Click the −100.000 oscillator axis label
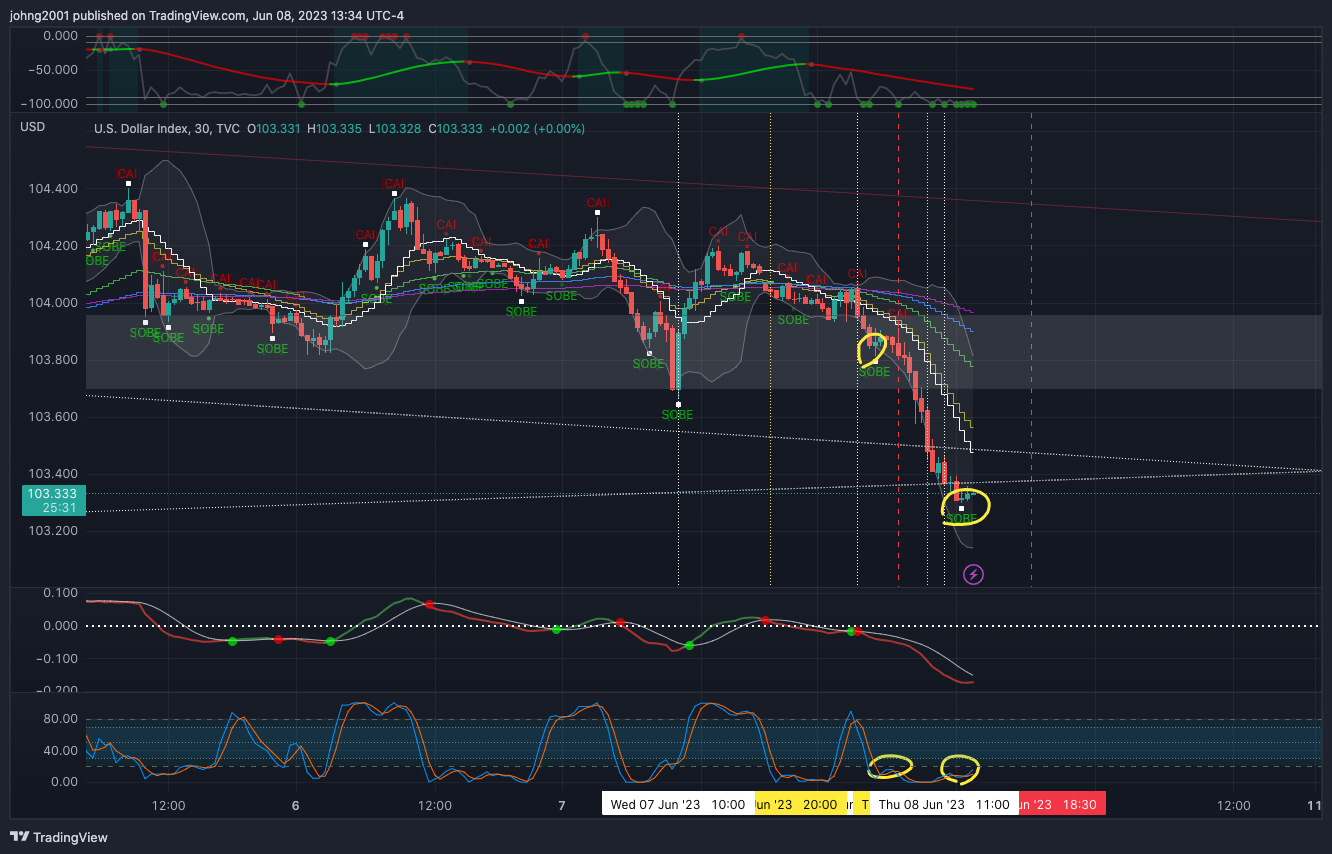 click(x=49, y=104)
